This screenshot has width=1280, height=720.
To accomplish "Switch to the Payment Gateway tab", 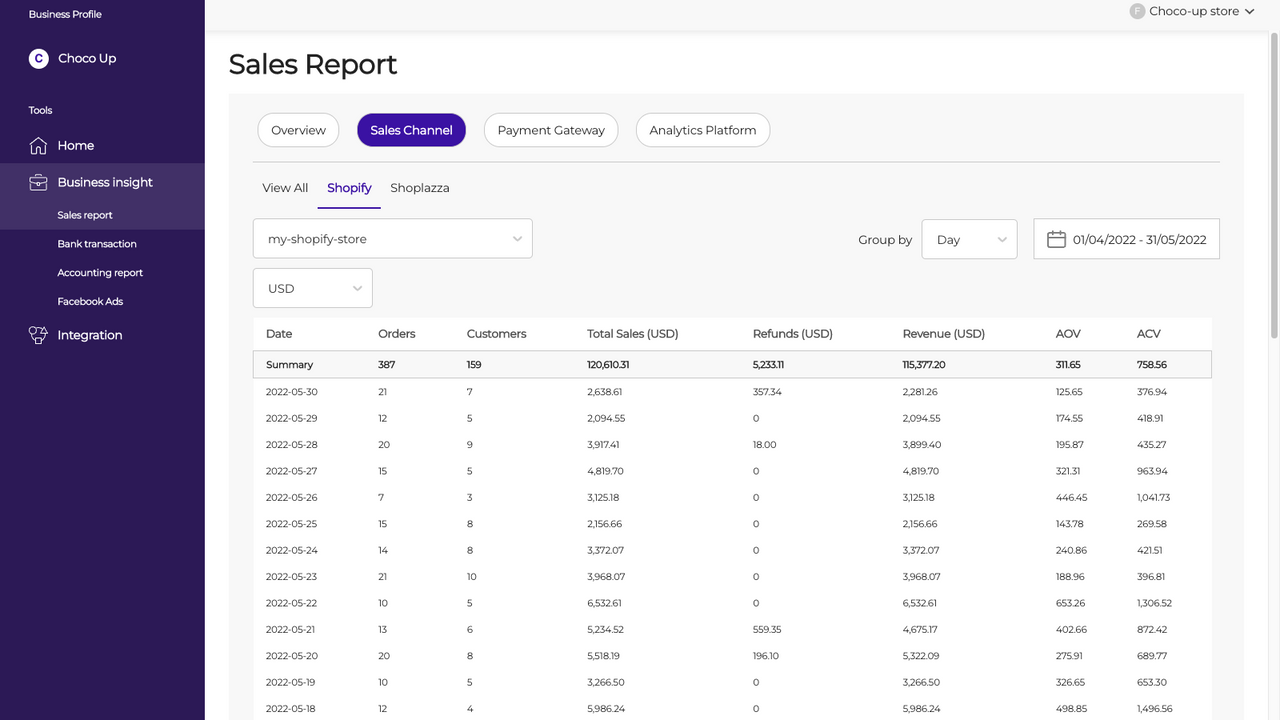I will point(550,130).
